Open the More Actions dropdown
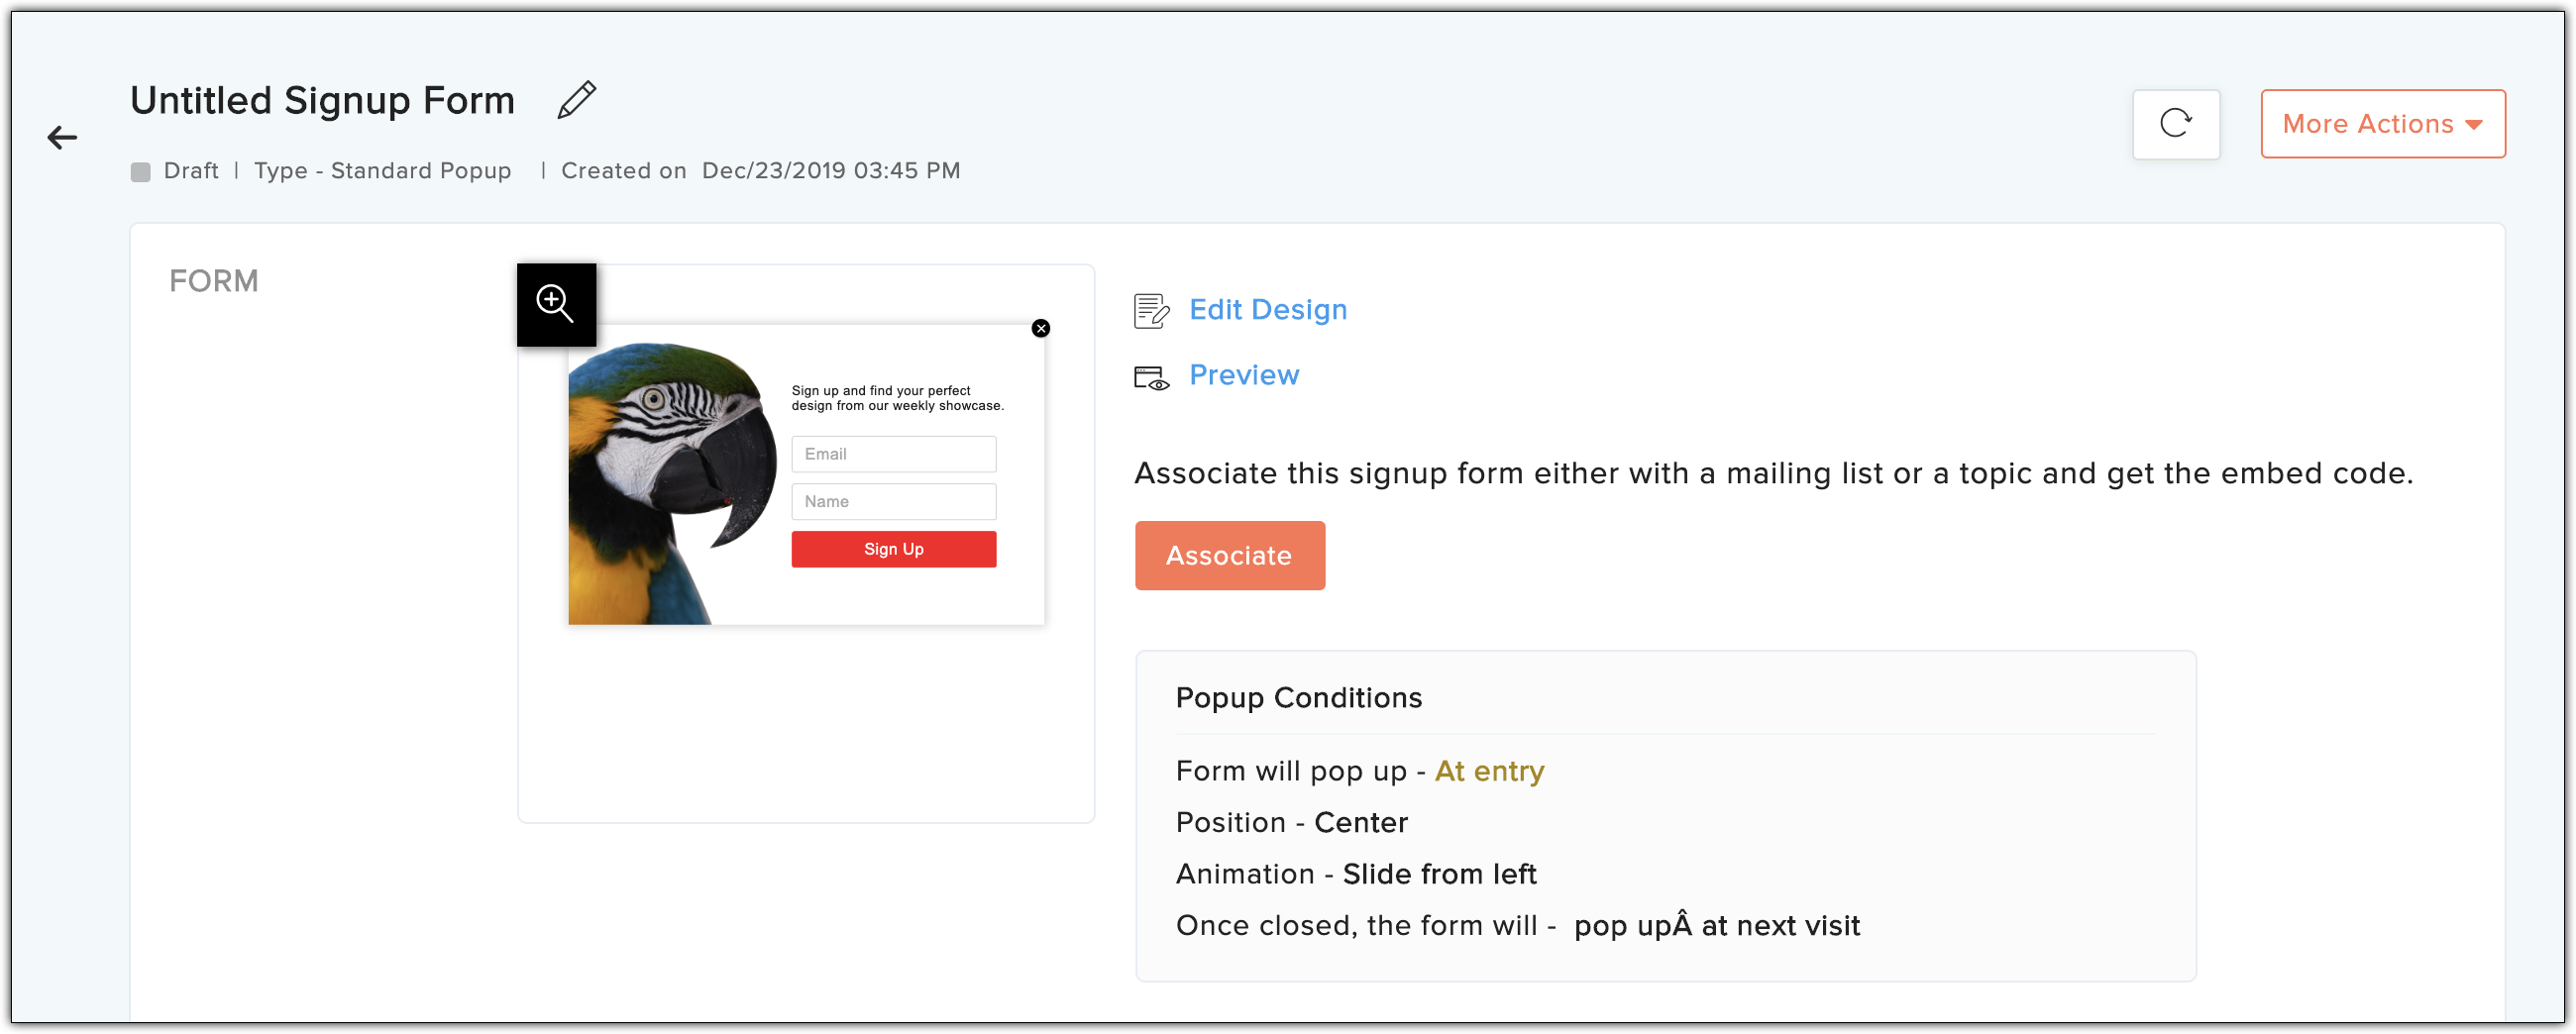The image size is (2576, 1034). click(2382, 124)
